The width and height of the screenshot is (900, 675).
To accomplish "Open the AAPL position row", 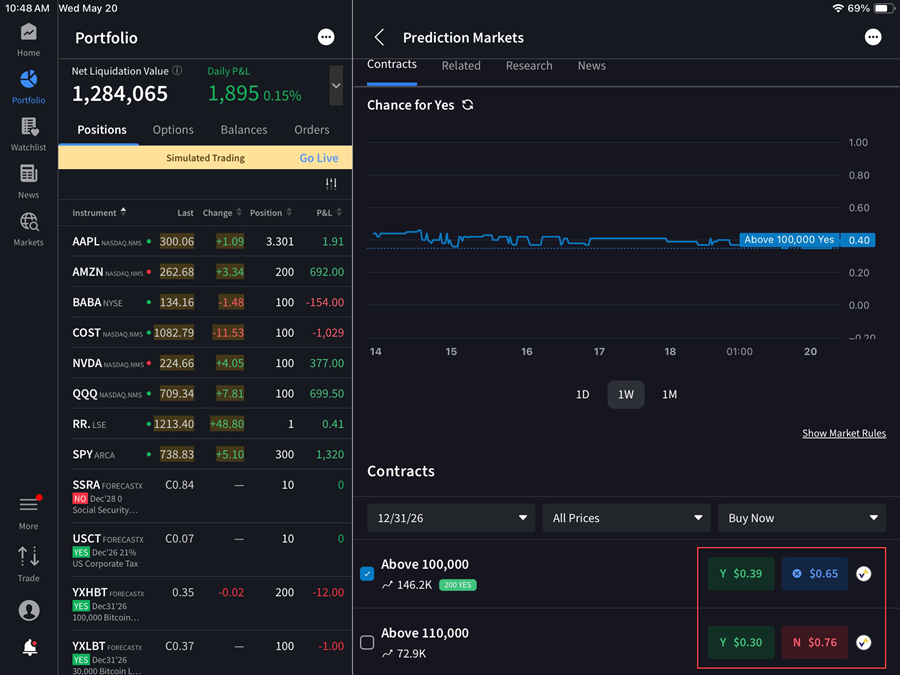I will [x=205, y=241].
